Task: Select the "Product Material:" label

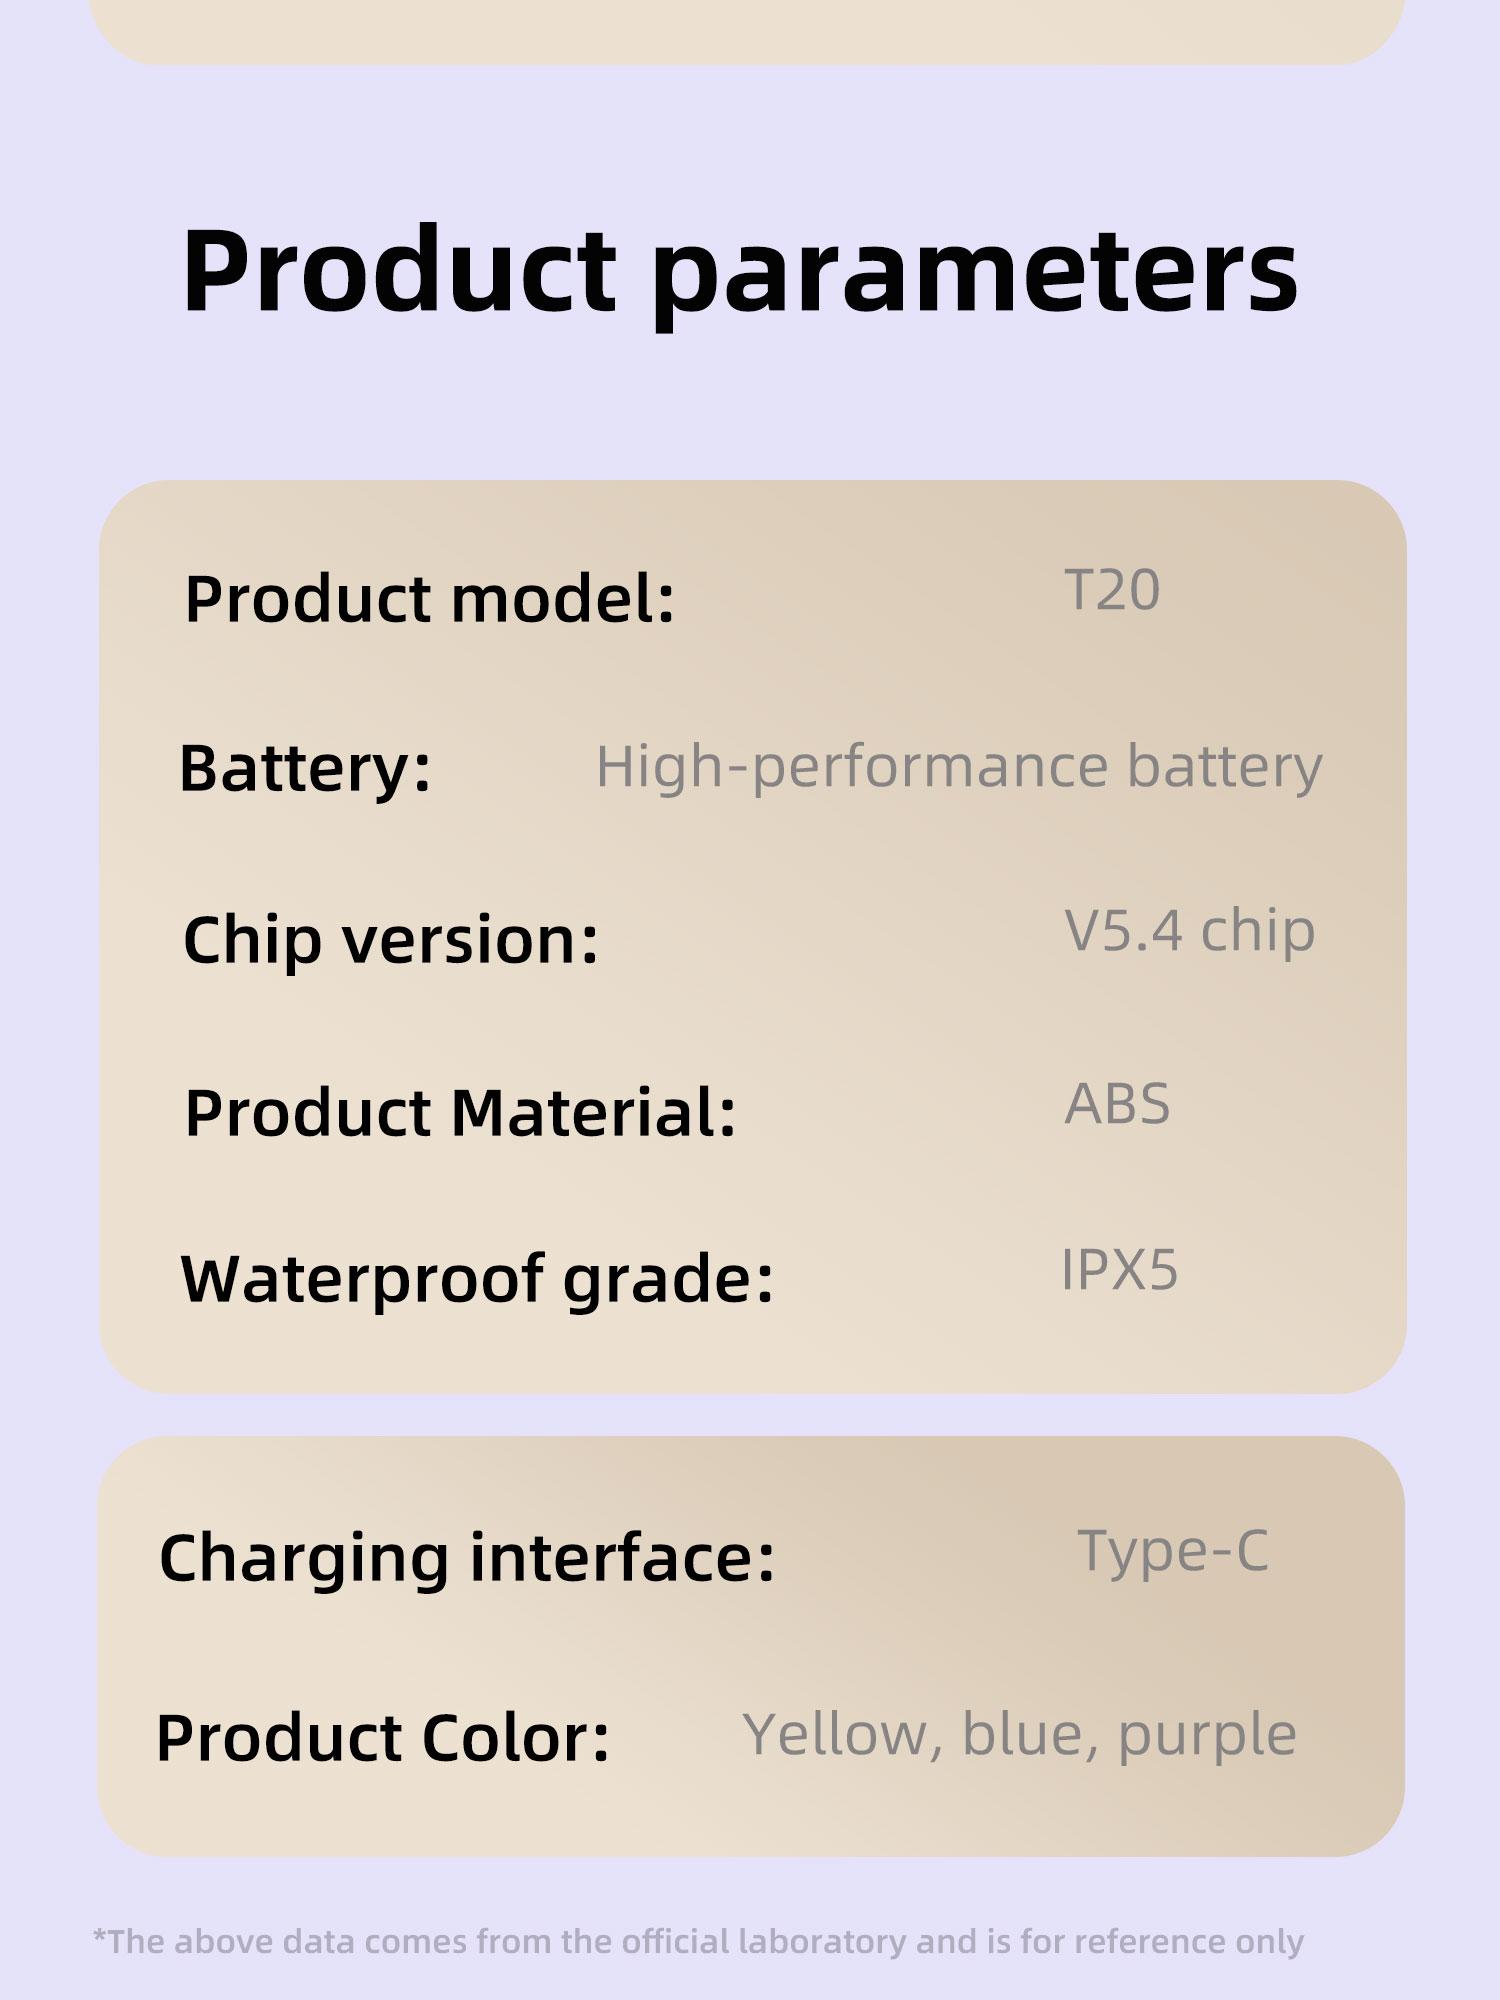Action: (x=460, y=1112)
